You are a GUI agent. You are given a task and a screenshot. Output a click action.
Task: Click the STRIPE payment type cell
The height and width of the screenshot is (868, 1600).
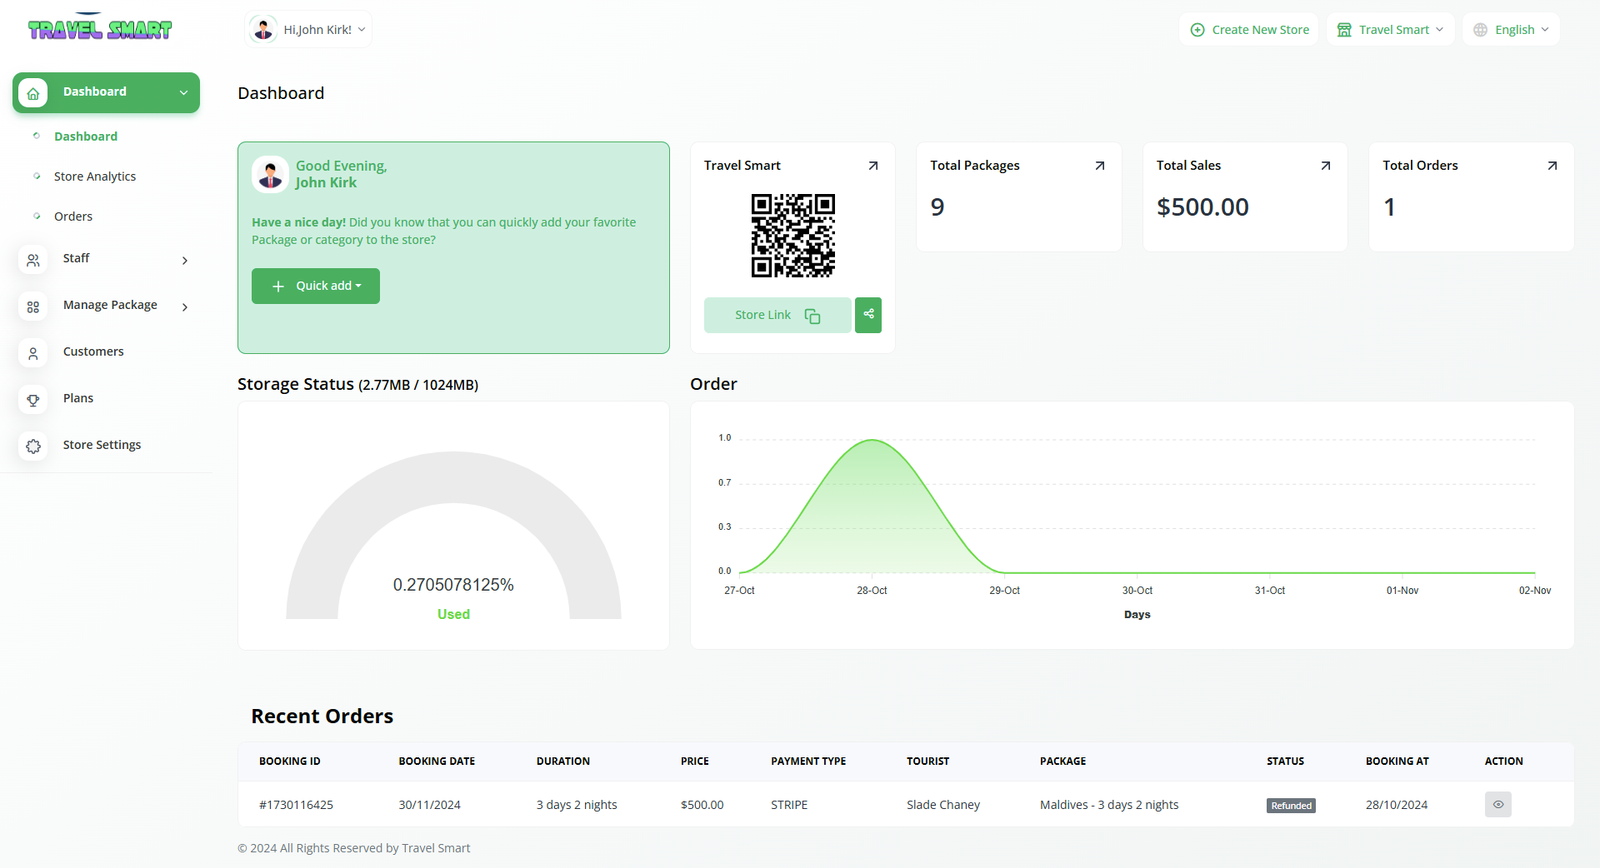pos(789,805)
